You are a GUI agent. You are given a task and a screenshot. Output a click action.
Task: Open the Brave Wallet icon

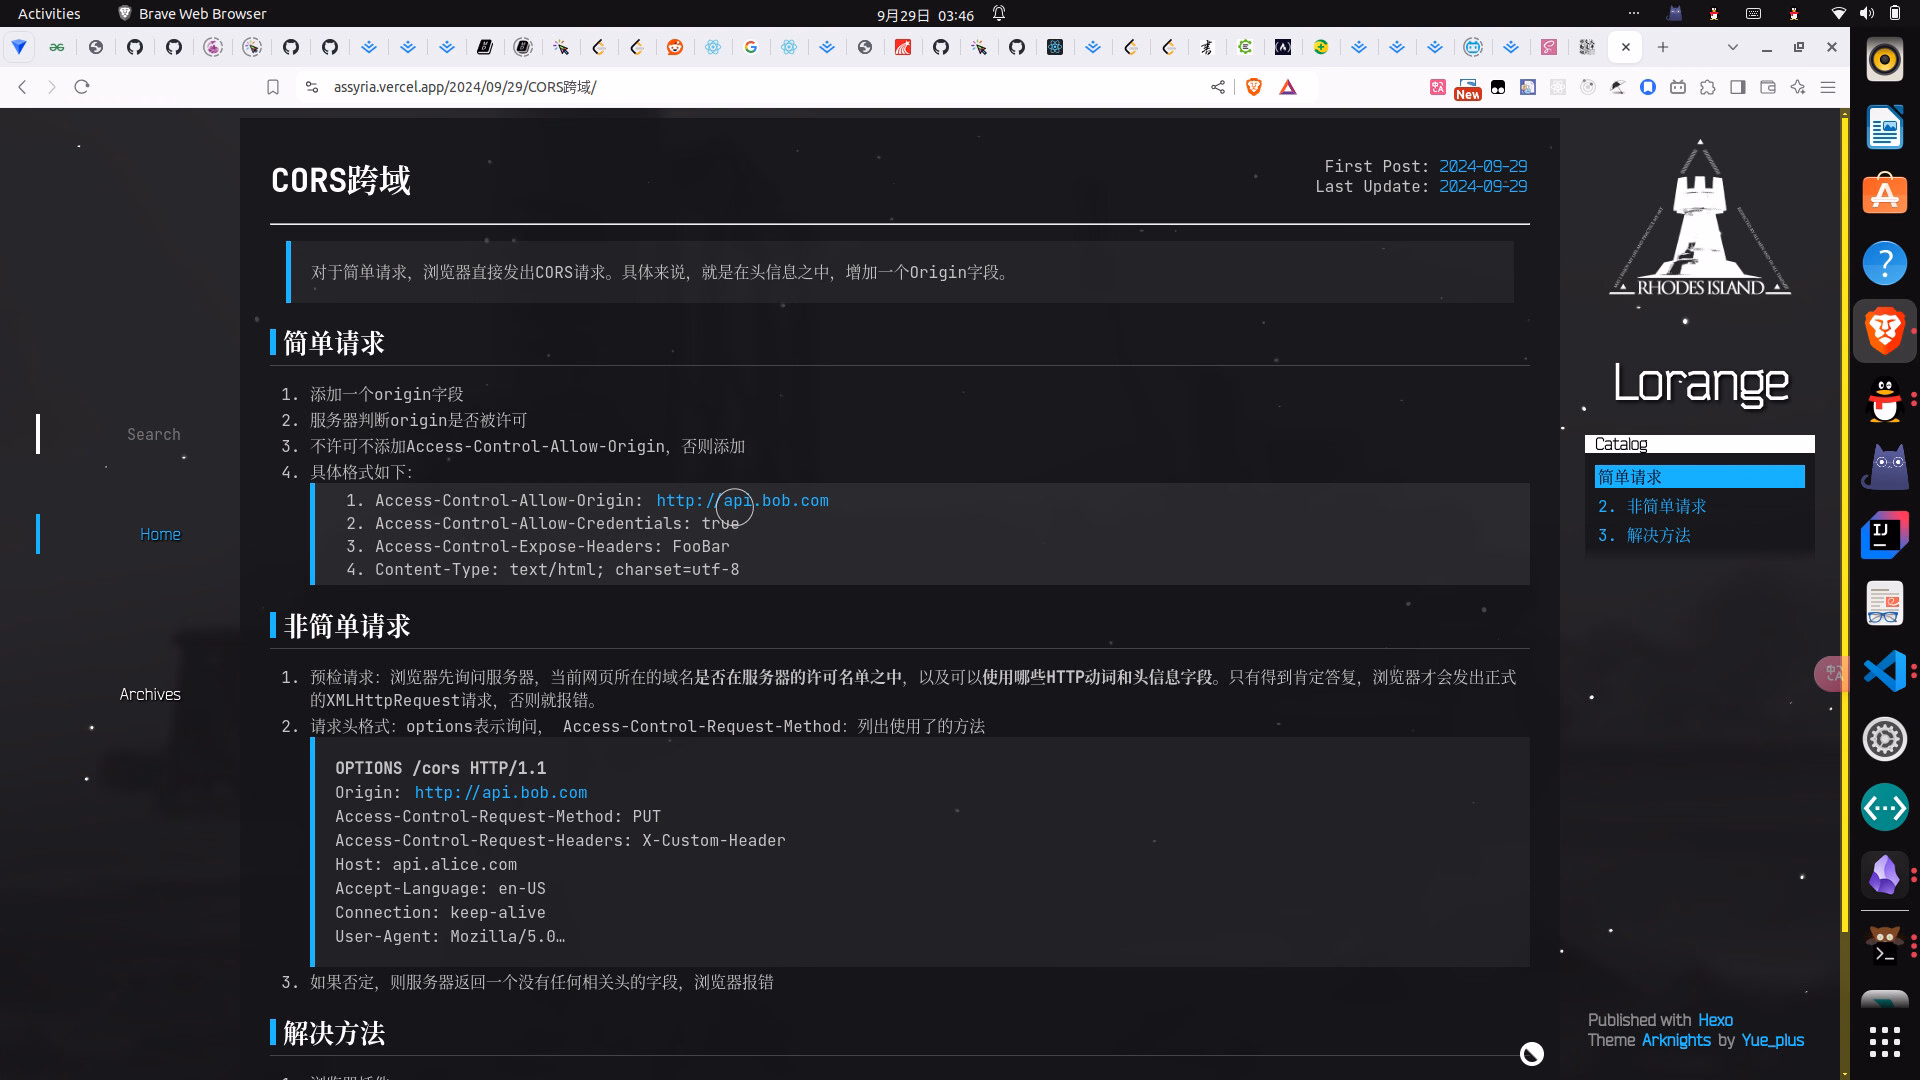1768,87
